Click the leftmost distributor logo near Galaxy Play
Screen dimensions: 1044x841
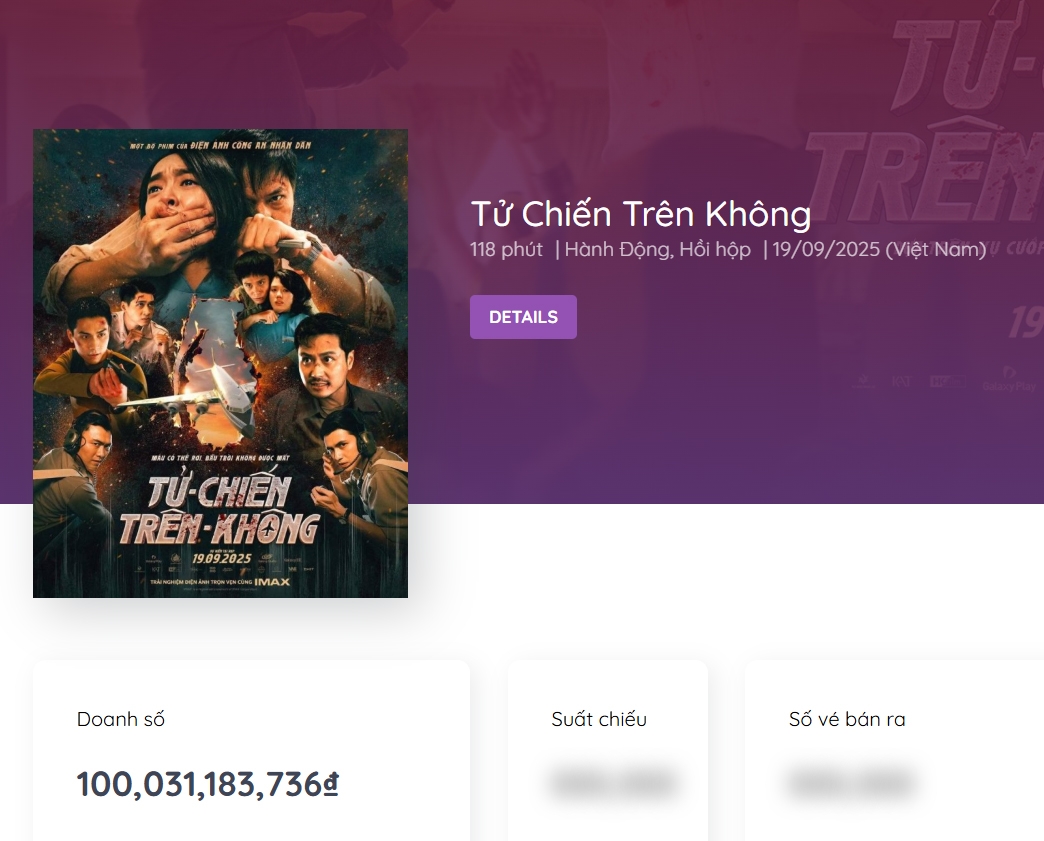(863, 381)
